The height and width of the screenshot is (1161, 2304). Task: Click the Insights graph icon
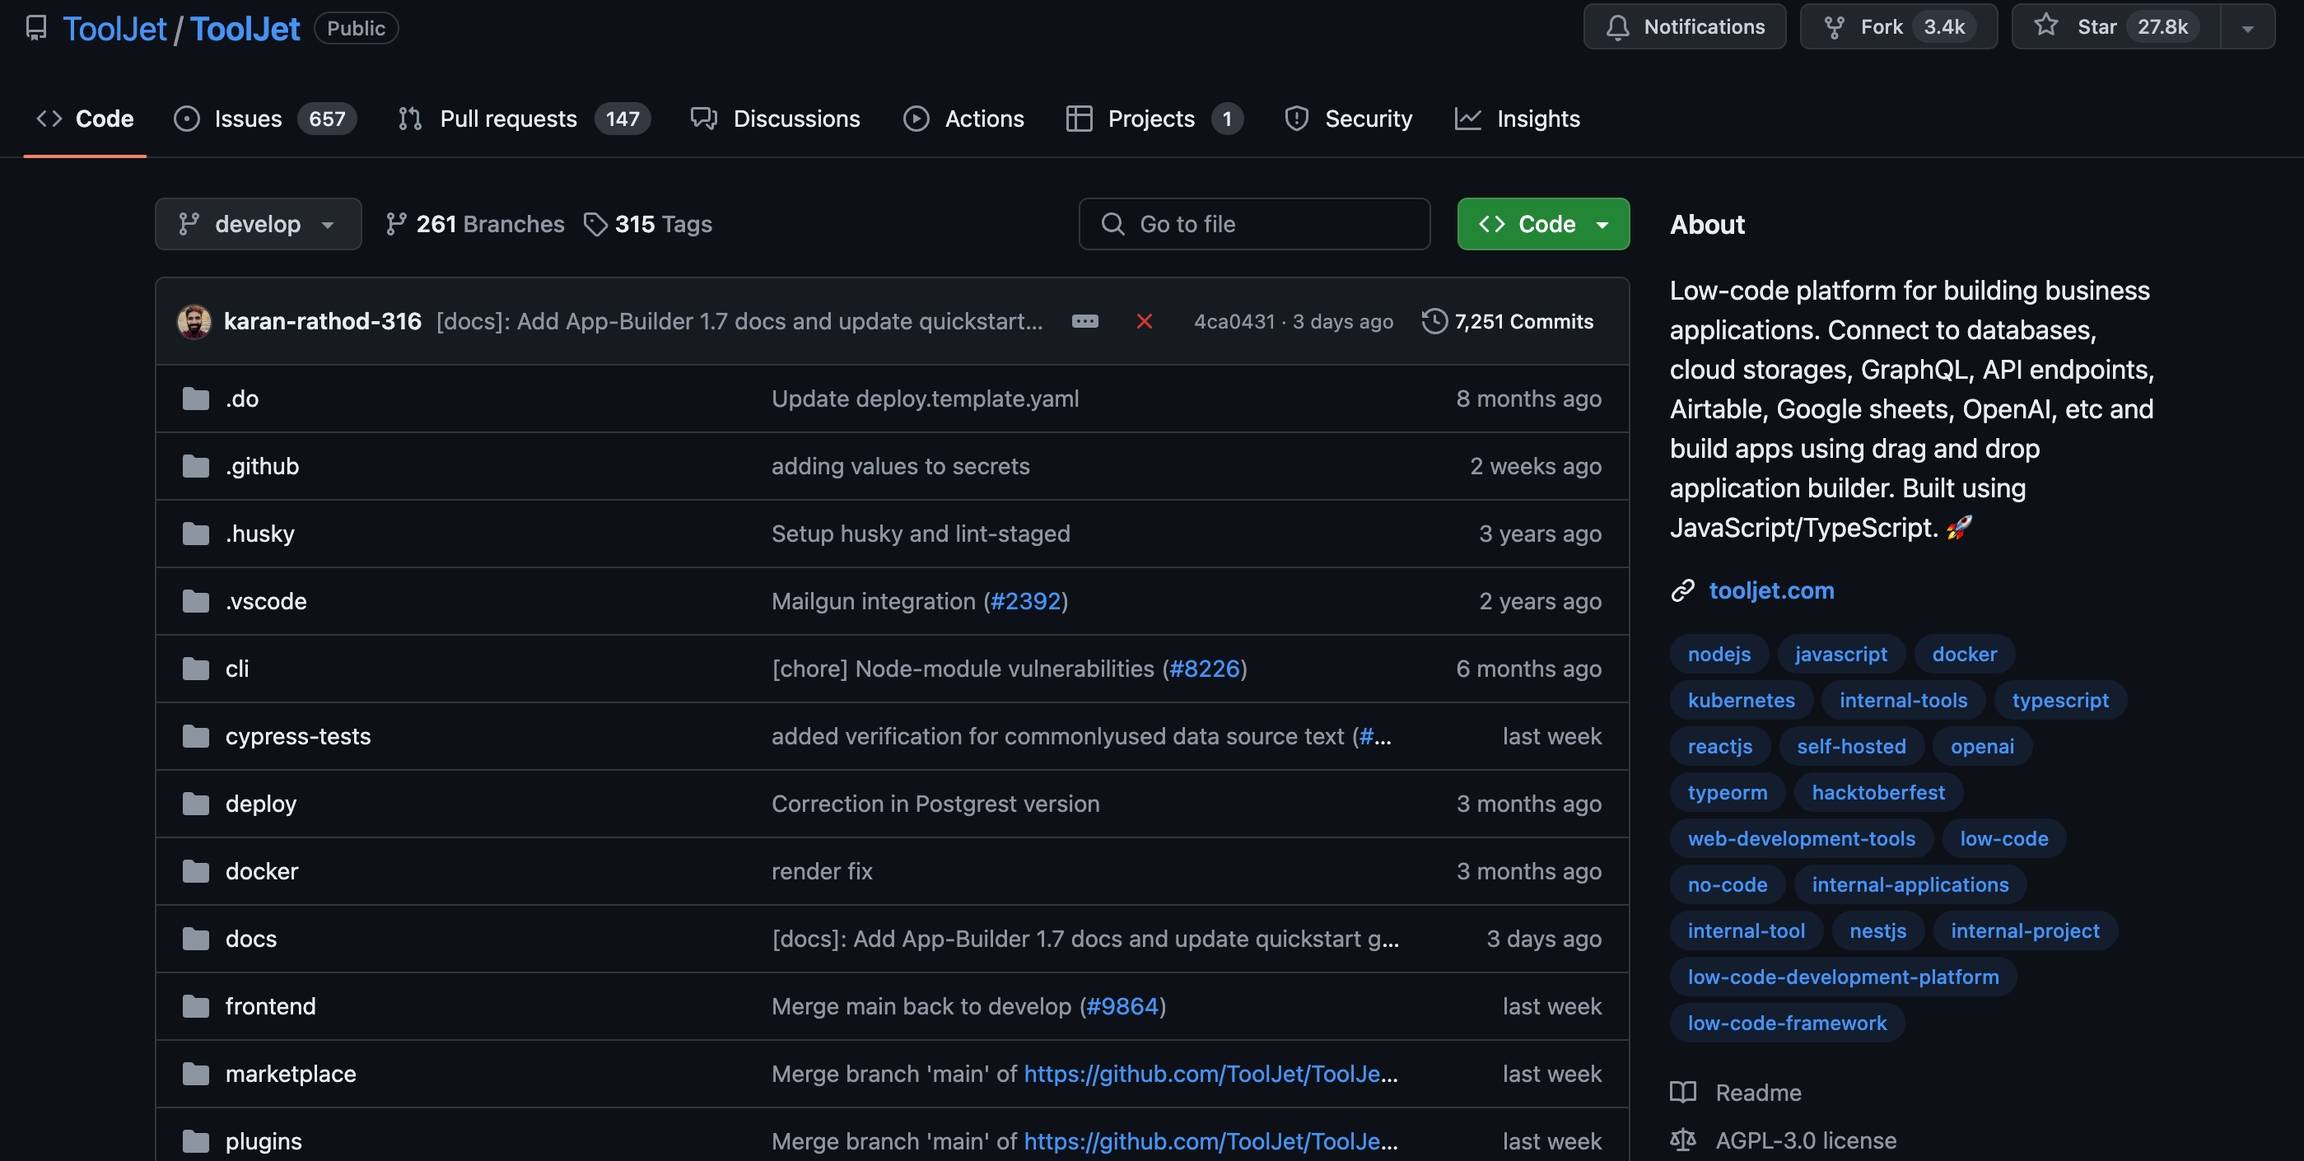pos(1468,119)
